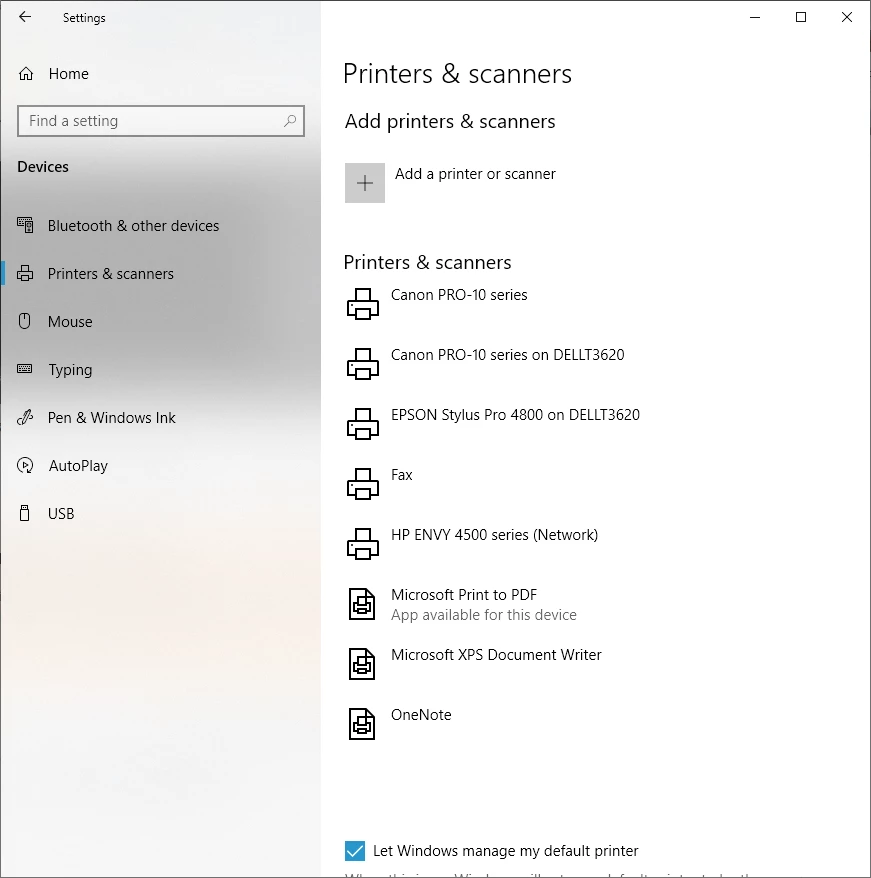Click the search magnifier icon
This screenshot has width=871, height=878.
(x=290, y=120)
